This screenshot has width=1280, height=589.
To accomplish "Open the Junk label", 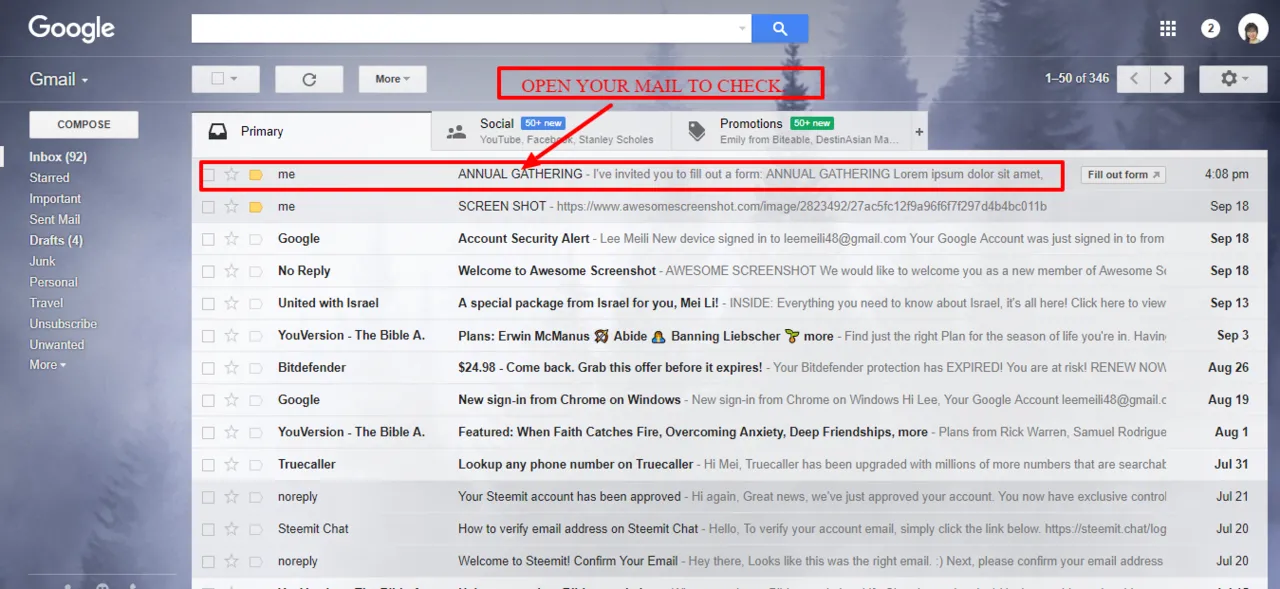I will 42,261.
